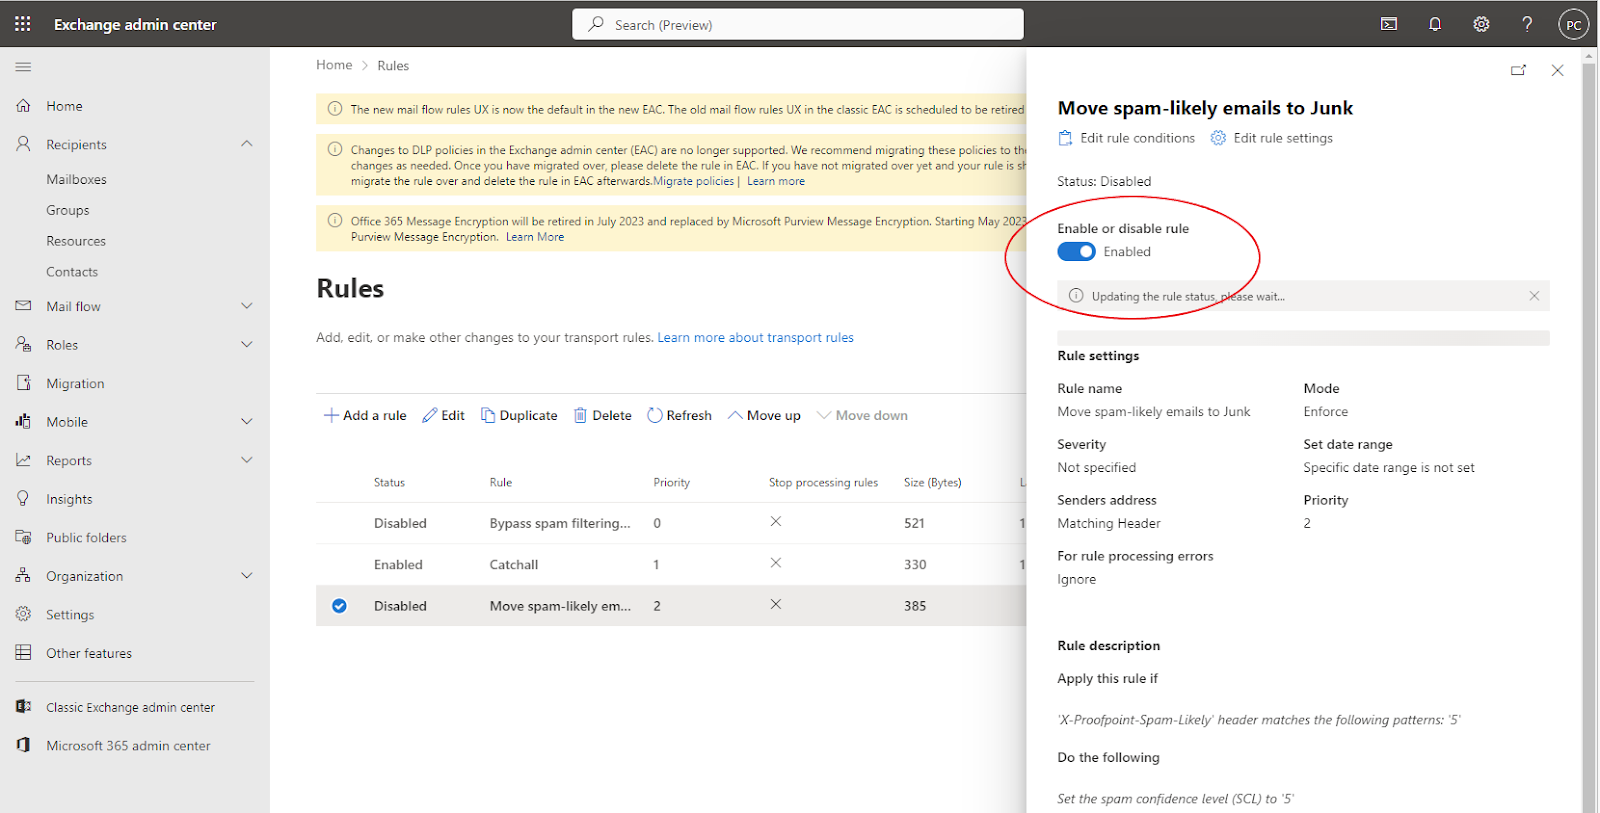
Task: Close the rule details panel
Action: (x=1557, y=70)
